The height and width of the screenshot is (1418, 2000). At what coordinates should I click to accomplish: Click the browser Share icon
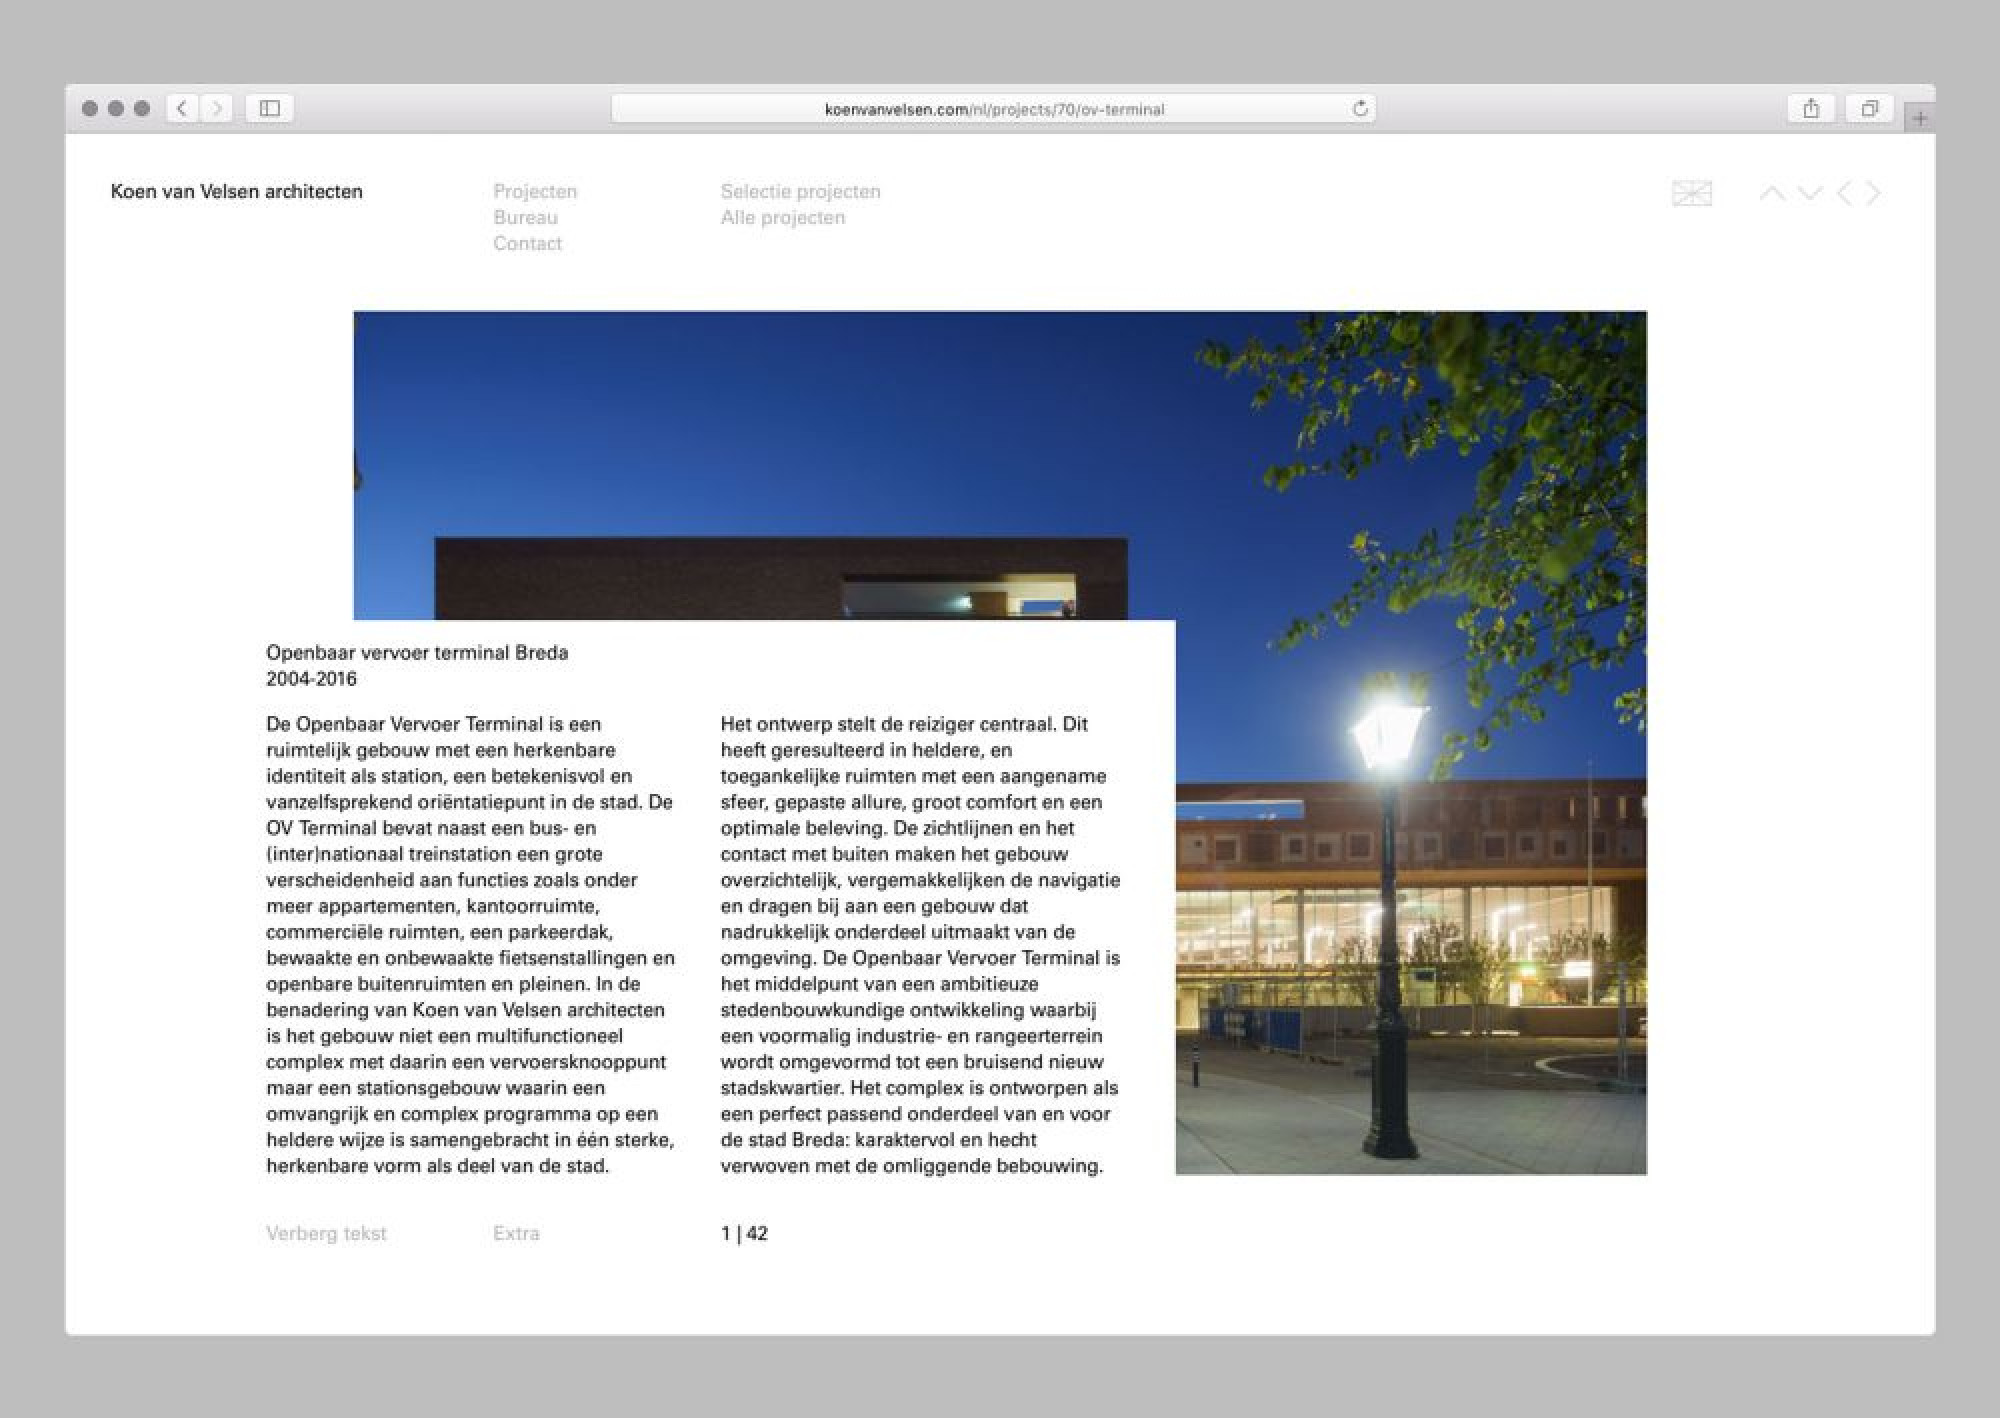click(x=1810, y=109)
